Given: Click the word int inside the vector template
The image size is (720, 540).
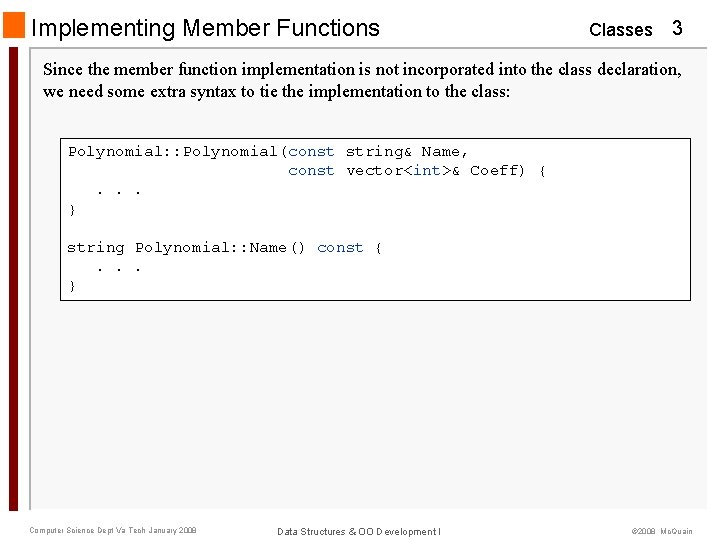Looking at the screenshot, I should [x=427, y=170].
